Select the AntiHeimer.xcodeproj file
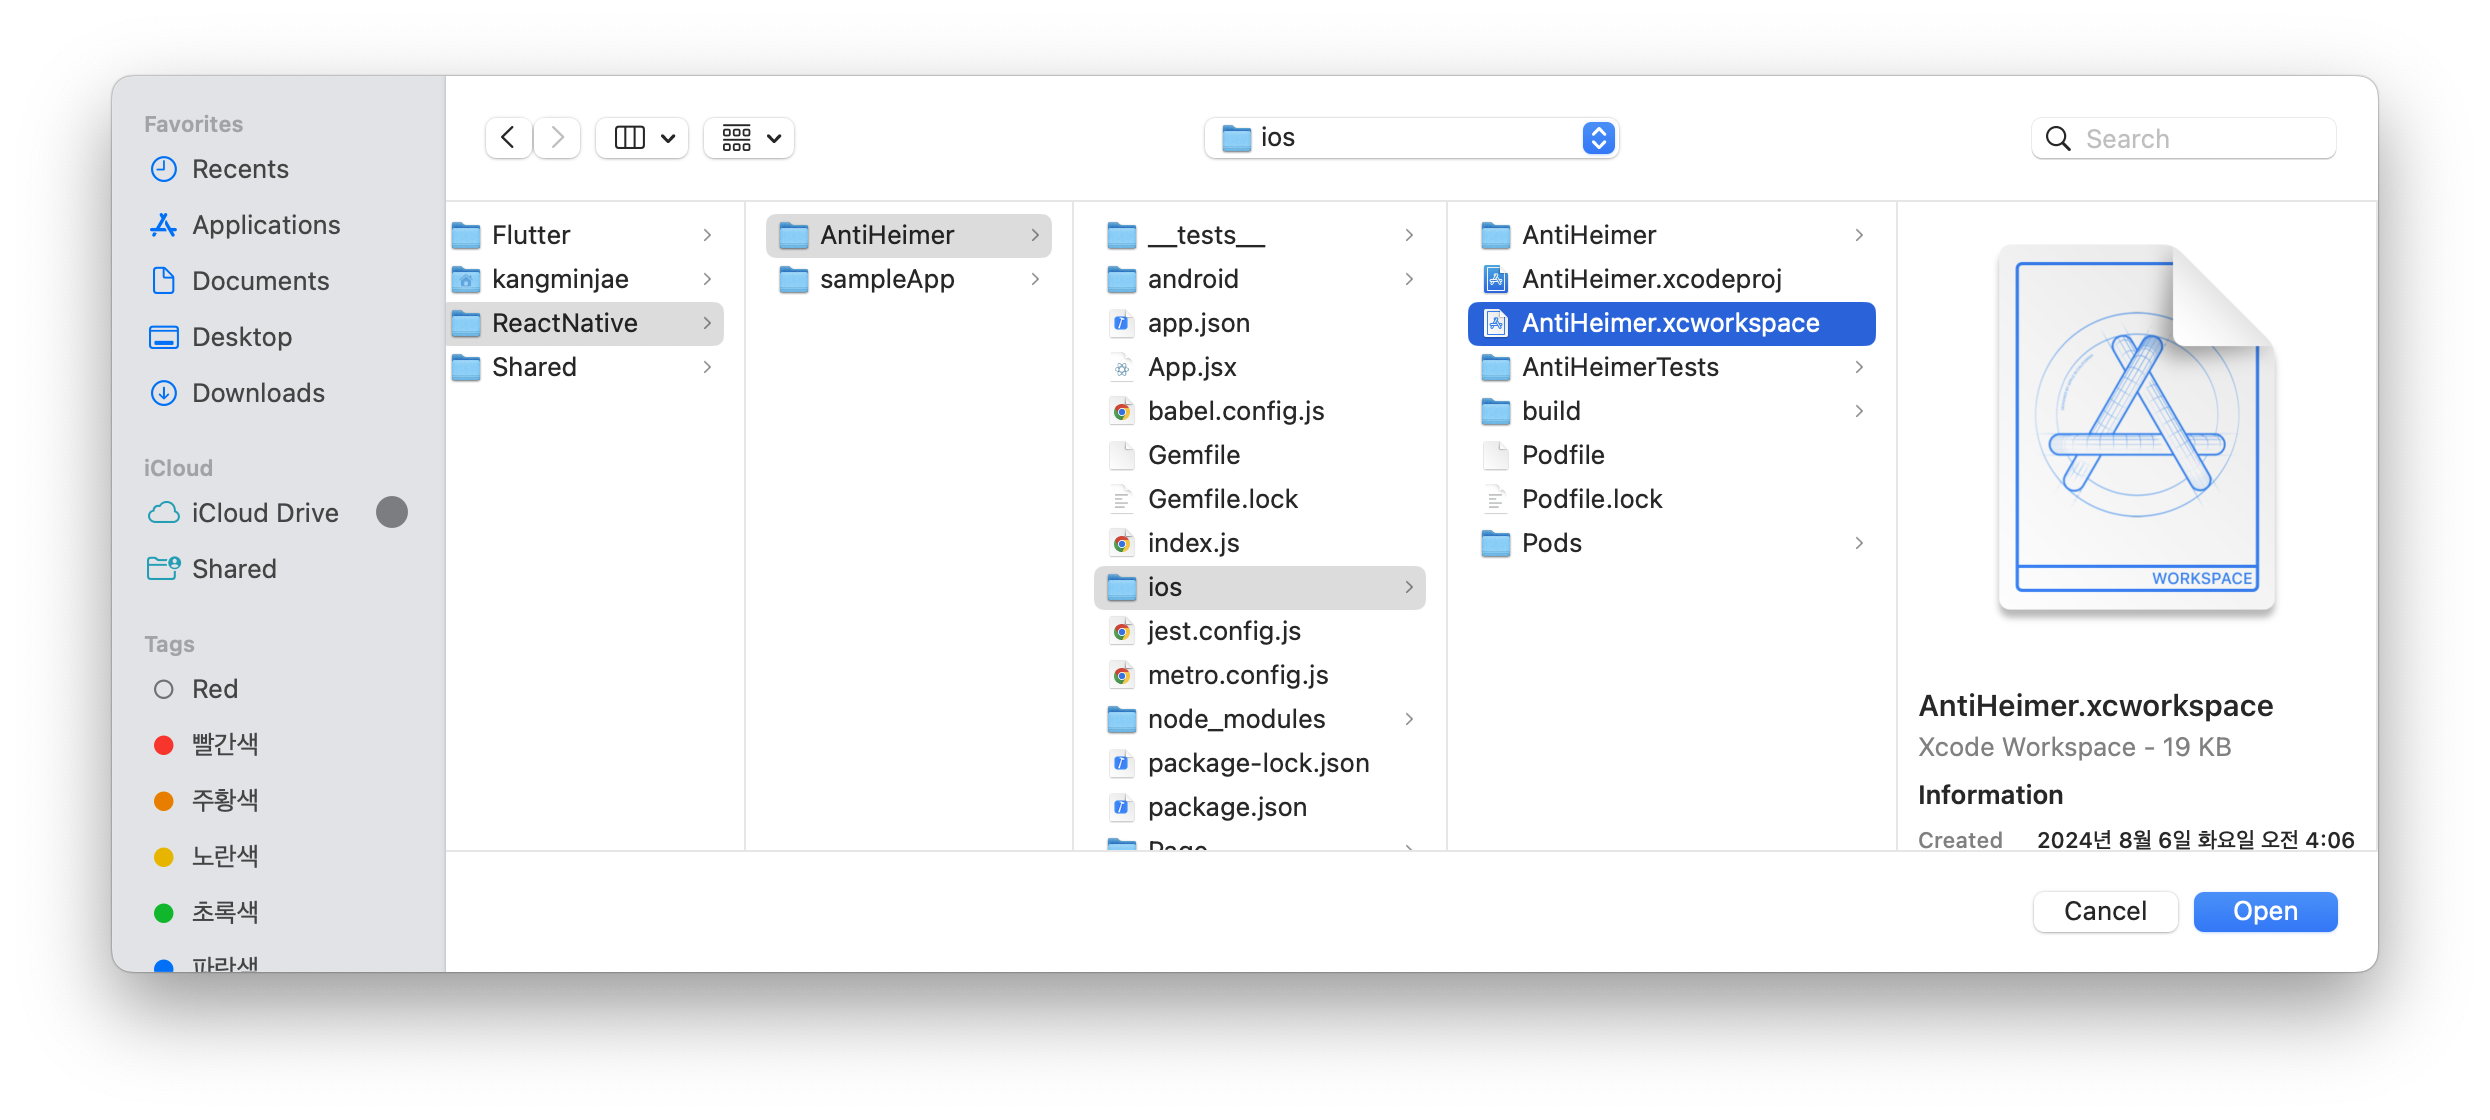 pos(1651,279)
